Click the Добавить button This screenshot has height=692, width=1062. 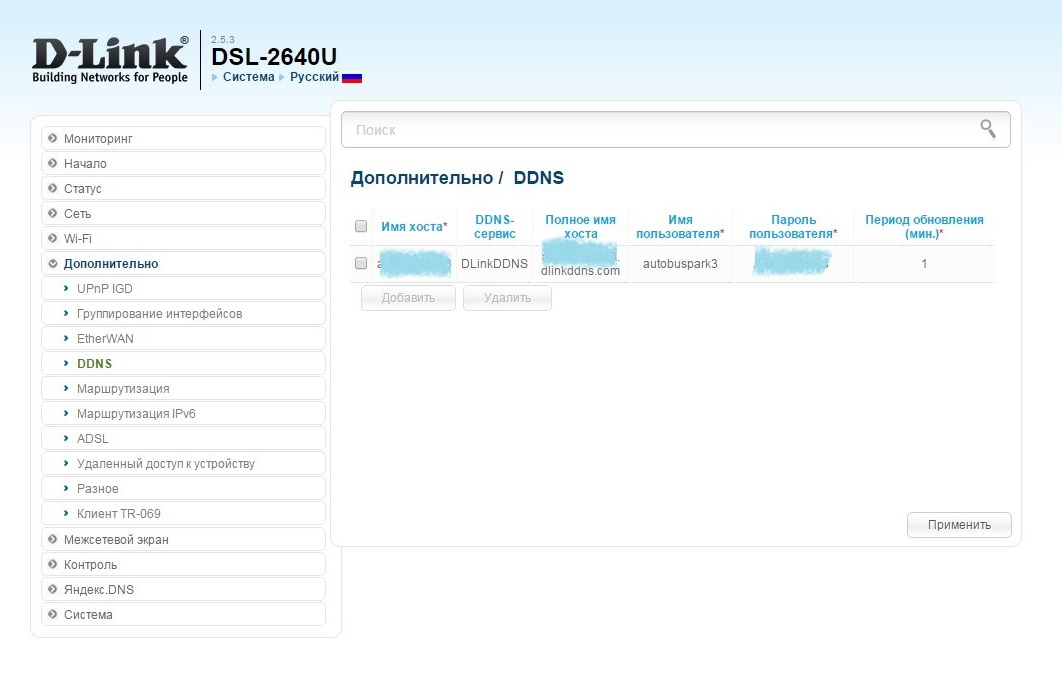pyautogui.click(x=408, y=298)
